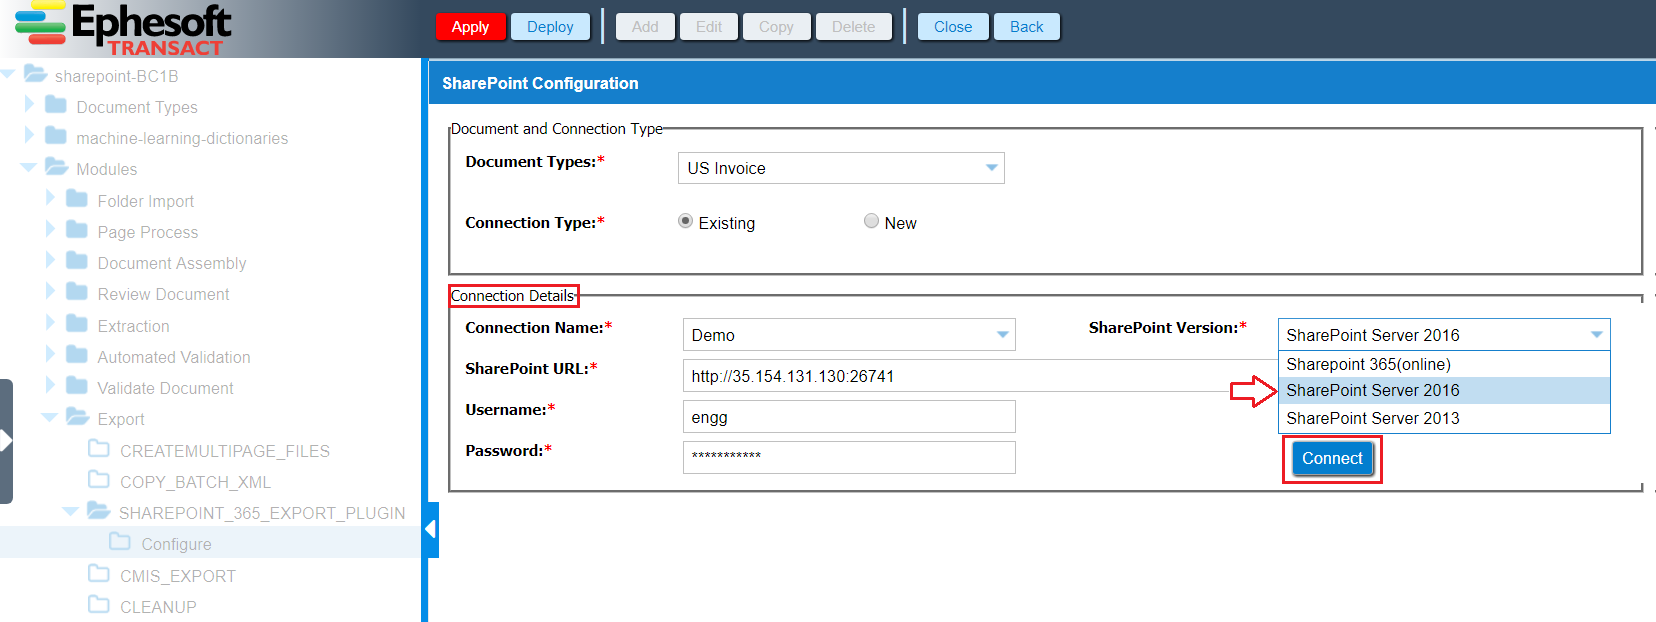
Task: Select the COPY_BATCH_XML tree item label
Action: pos(195,482)
